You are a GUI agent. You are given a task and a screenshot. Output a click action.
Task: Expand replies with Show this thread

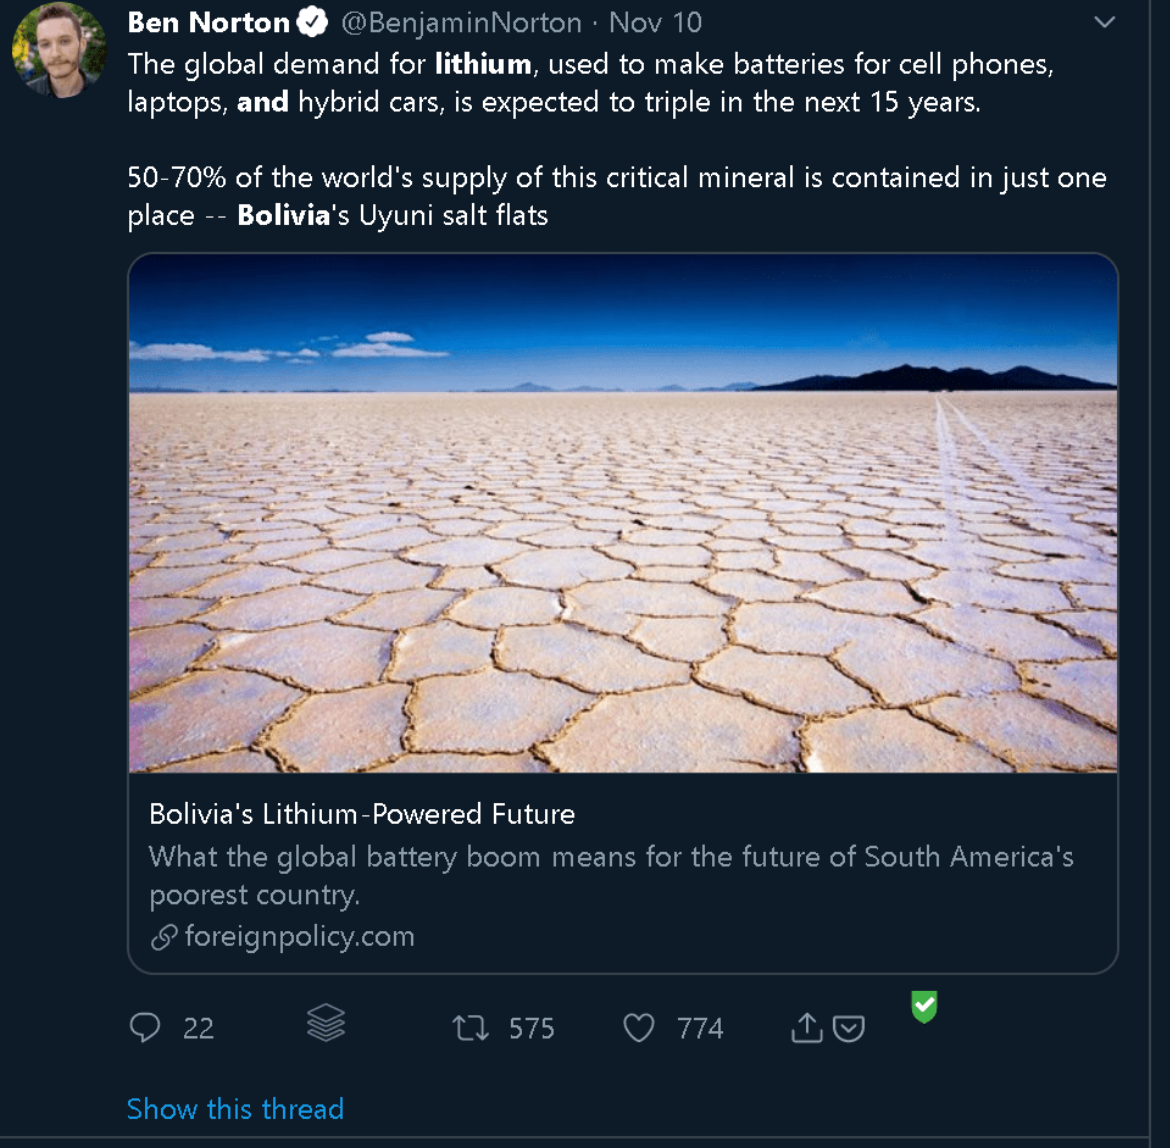(x=235, y=1108)
